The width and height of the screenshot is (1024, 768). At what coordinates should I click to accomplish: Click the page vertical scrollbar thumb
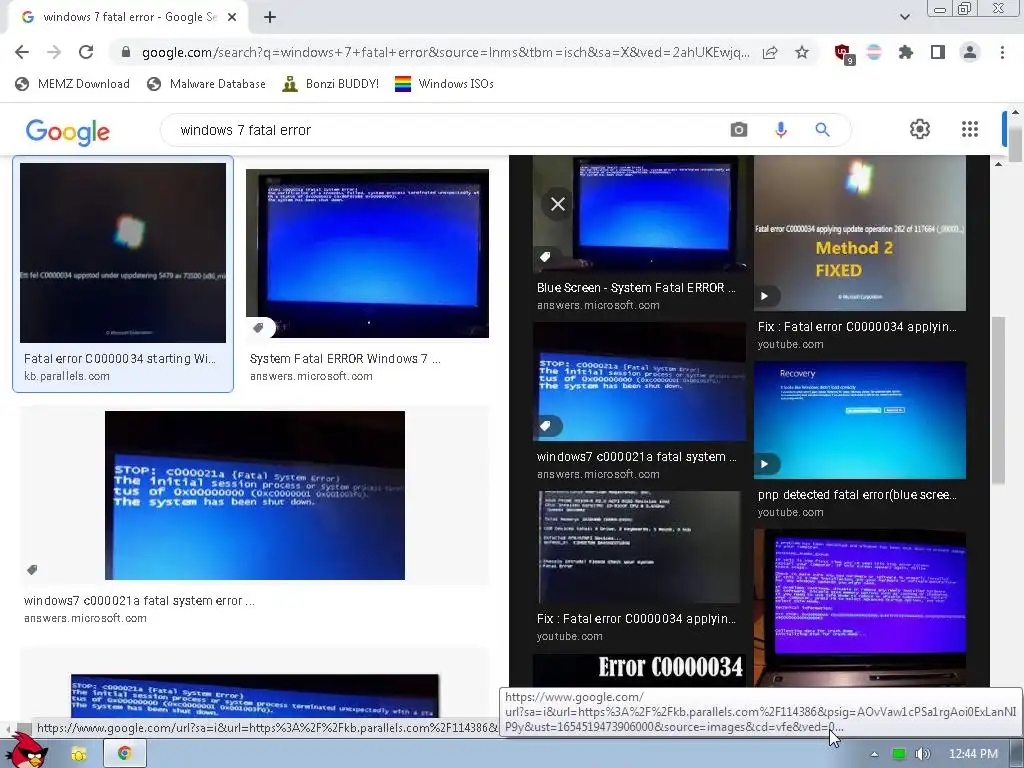1015,142
